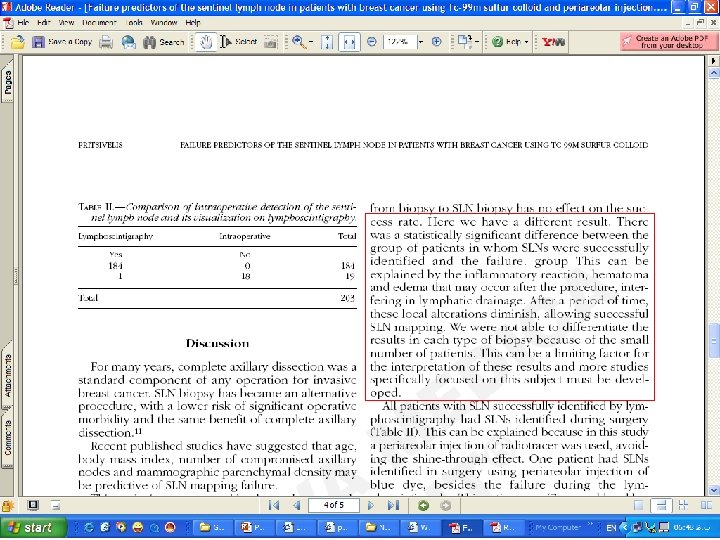Click the vertical scrollbar thumb
The image size is (720, 540).
tap(714, 340)
